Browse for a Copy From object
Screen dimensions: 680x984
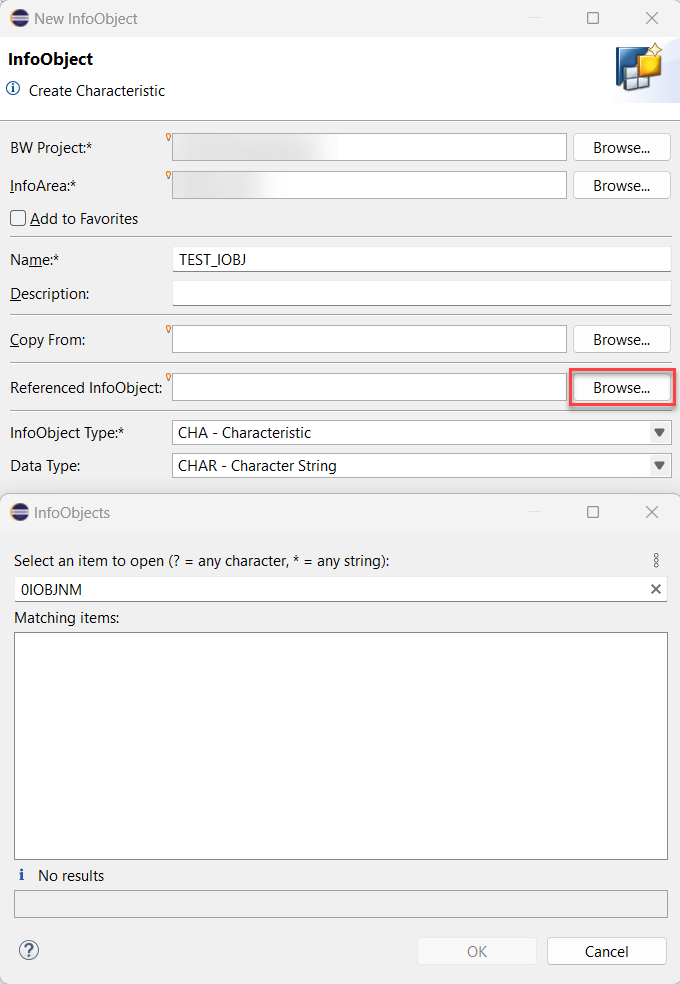(x=622, y=340)
